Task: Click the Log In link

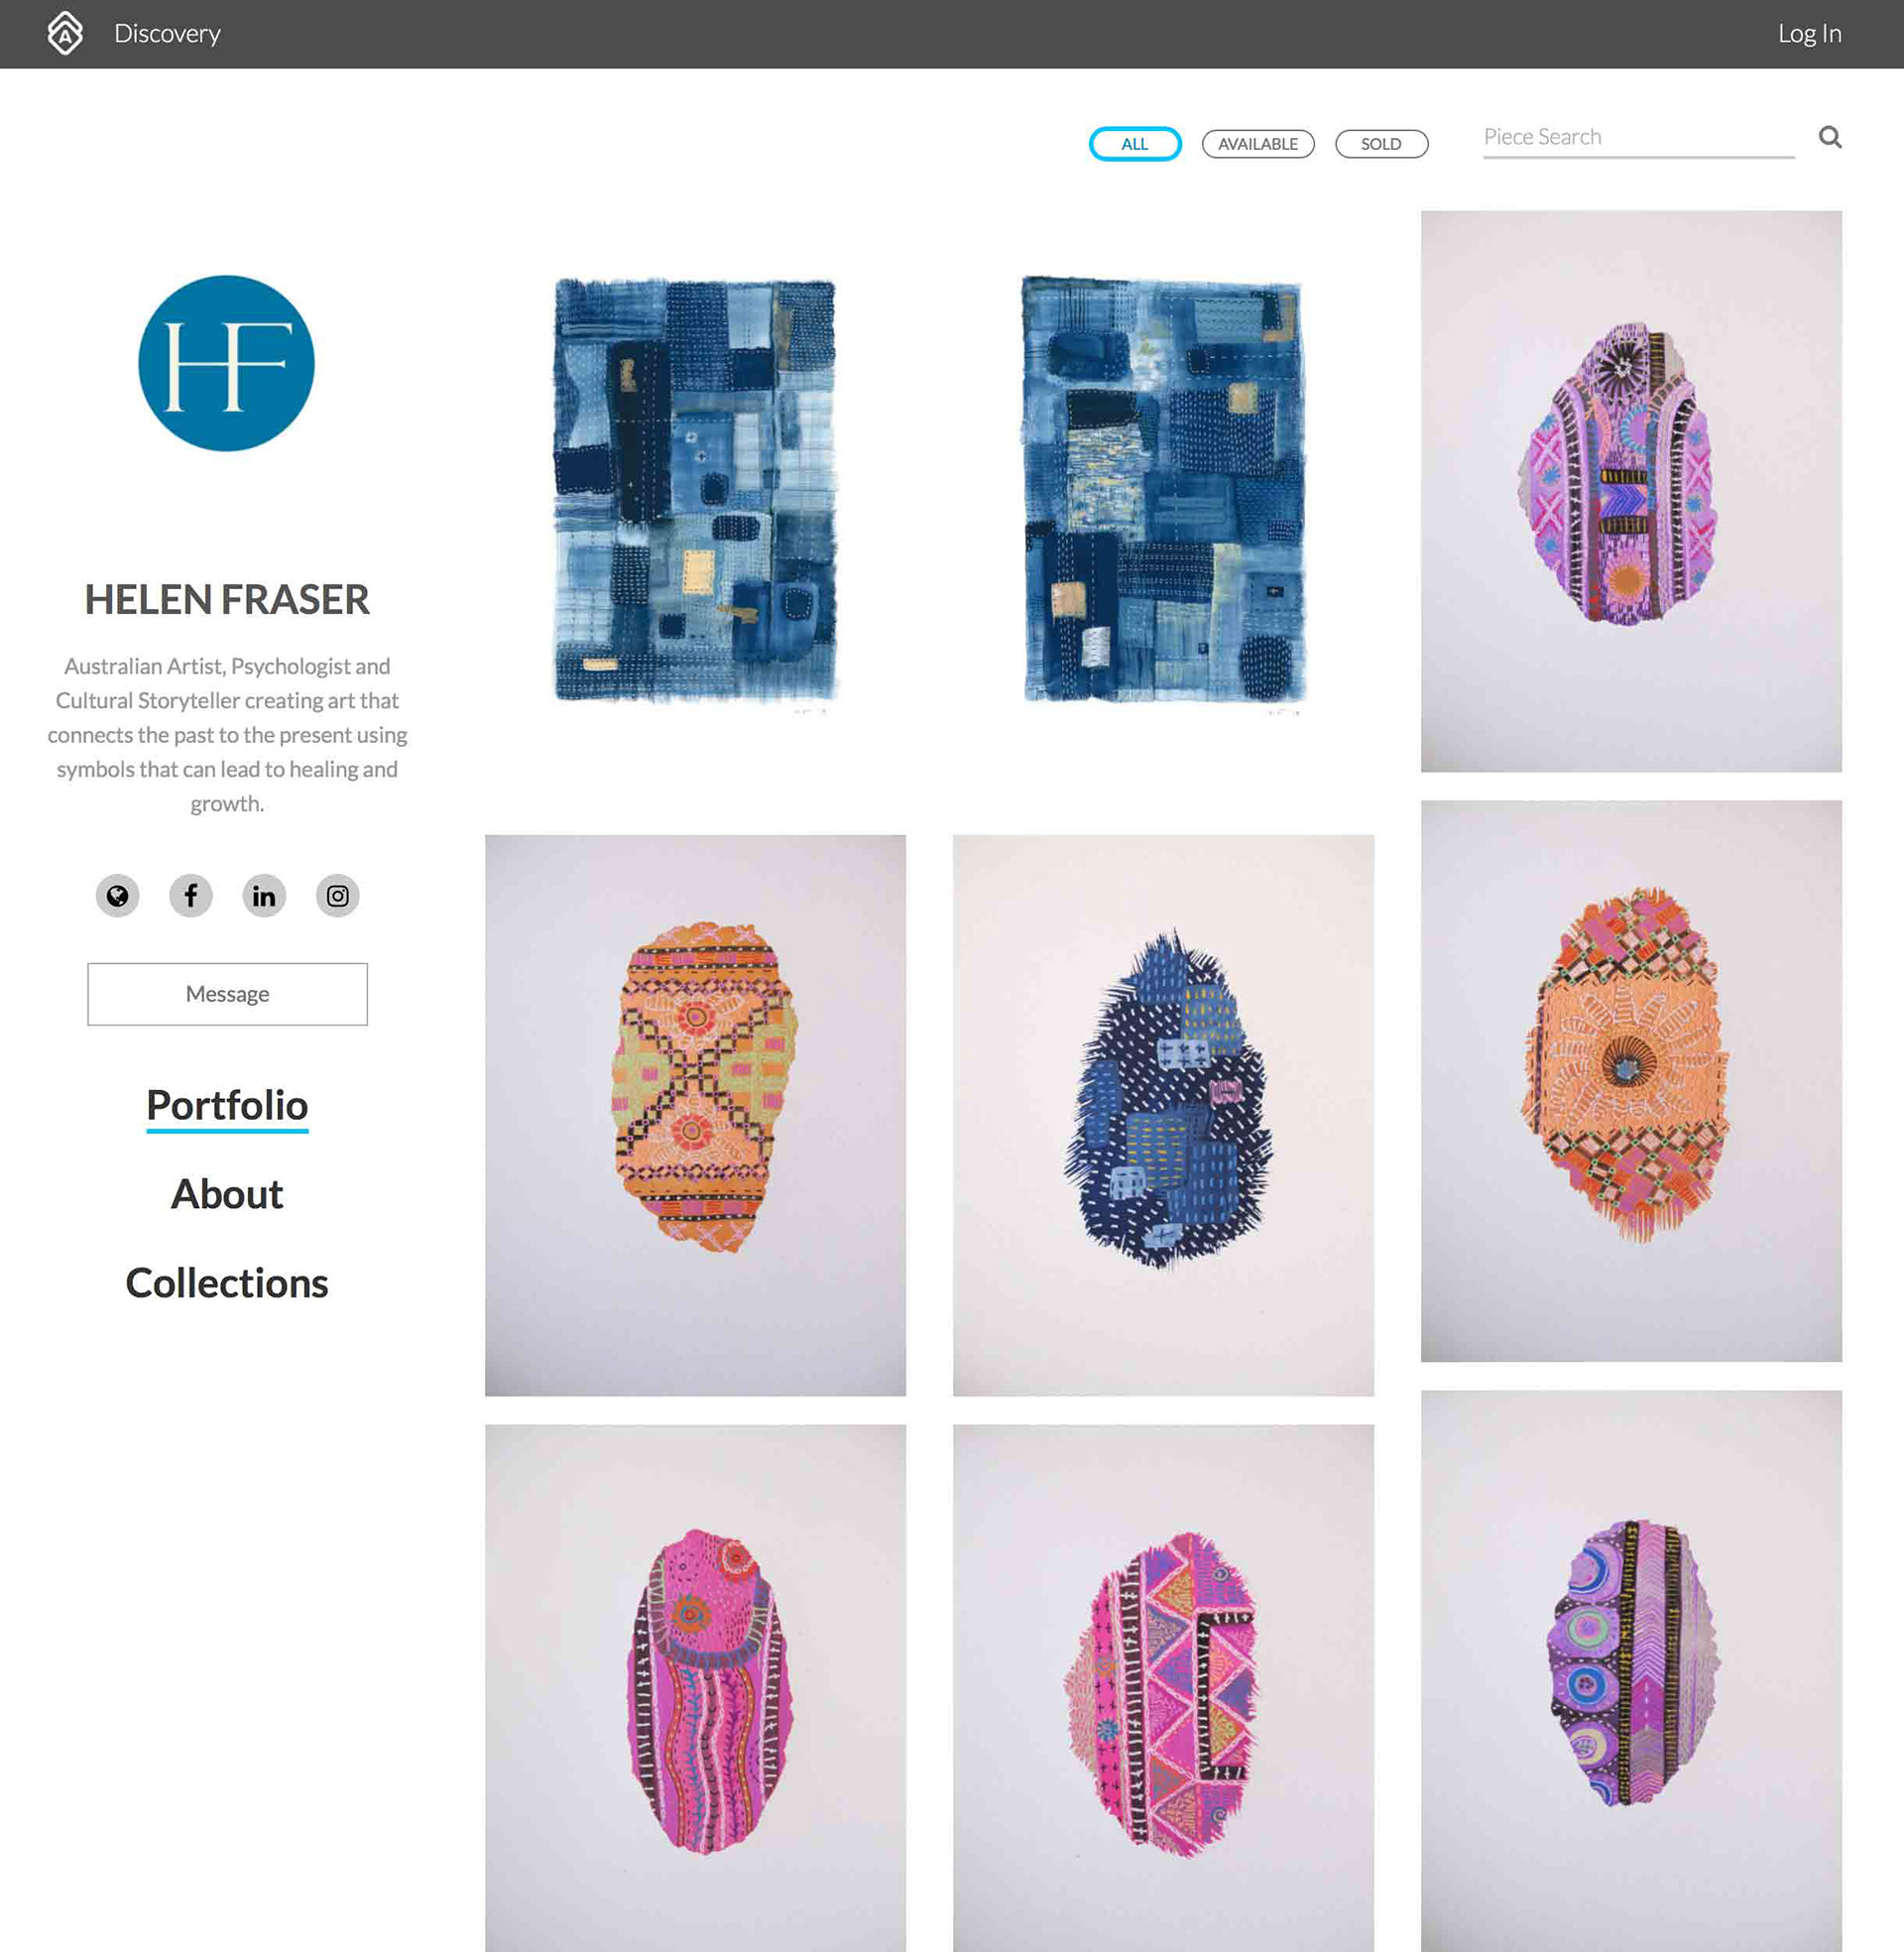Action: pos(1809,33)
